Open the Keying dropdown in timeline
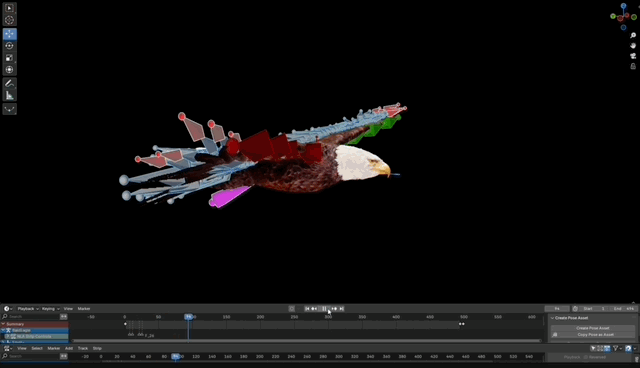The image size is (640, 368). (51, 309)
